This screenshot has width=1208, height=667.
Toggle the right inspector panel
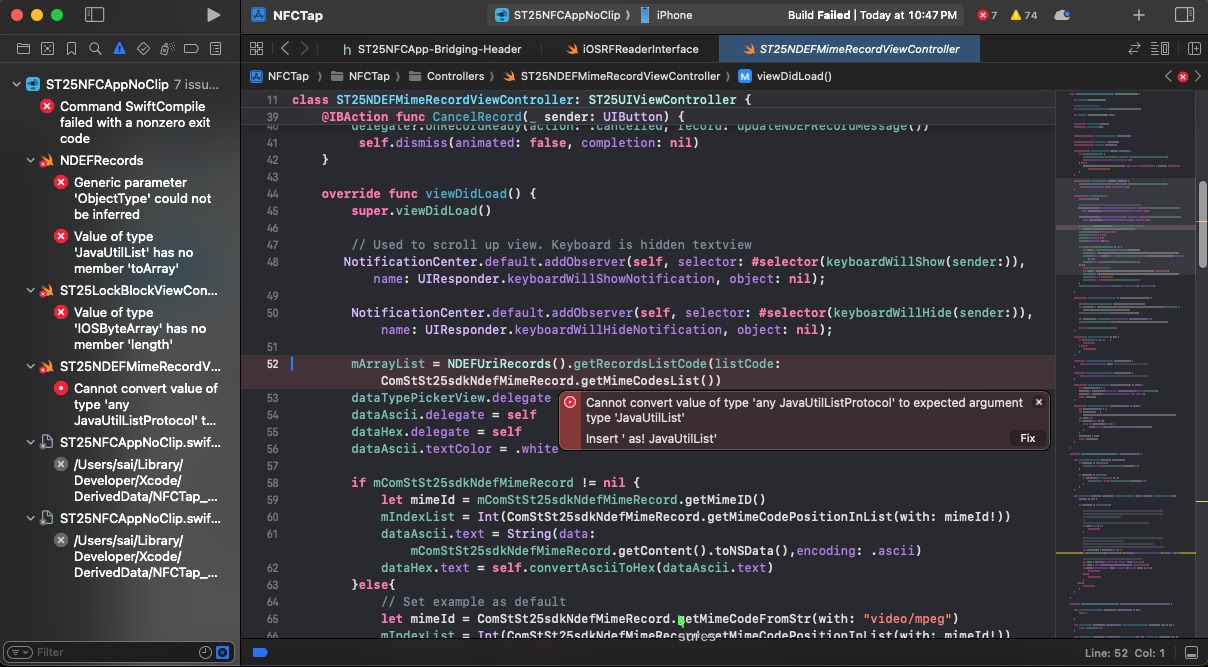click(x=1184, y=15)
